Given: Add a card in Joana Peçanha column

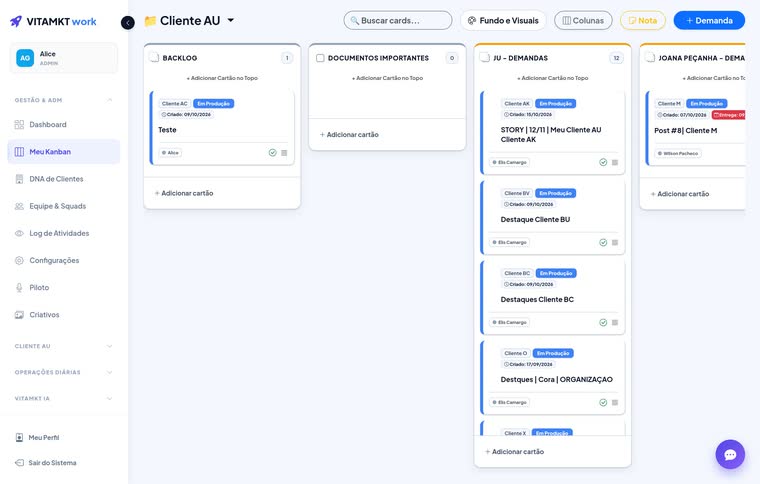Looking at the screenshot, I should [680, 194].
